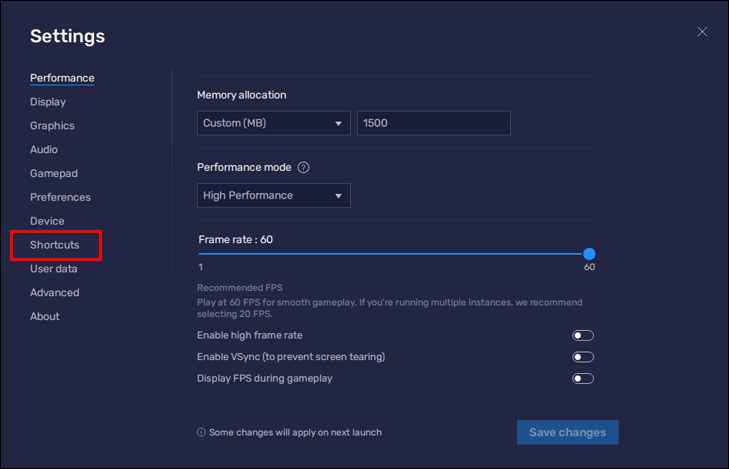
Task: Enable VSync to prevent screen tearing
Action: tap(583, 357)
